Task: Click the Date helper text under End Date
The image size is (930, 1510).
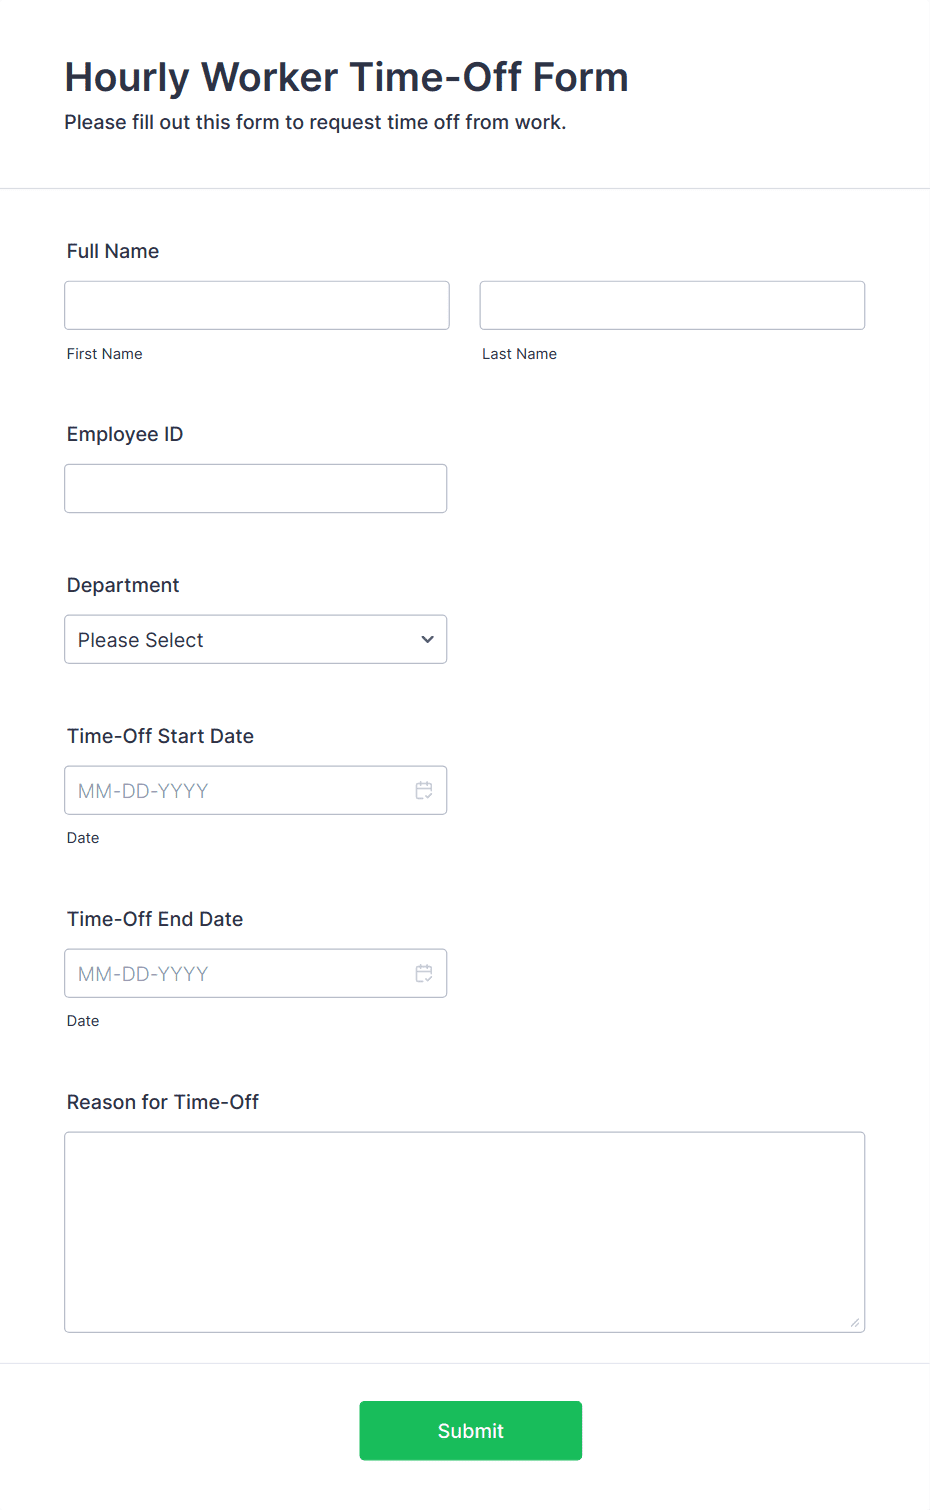Action: click(83, 1021)
